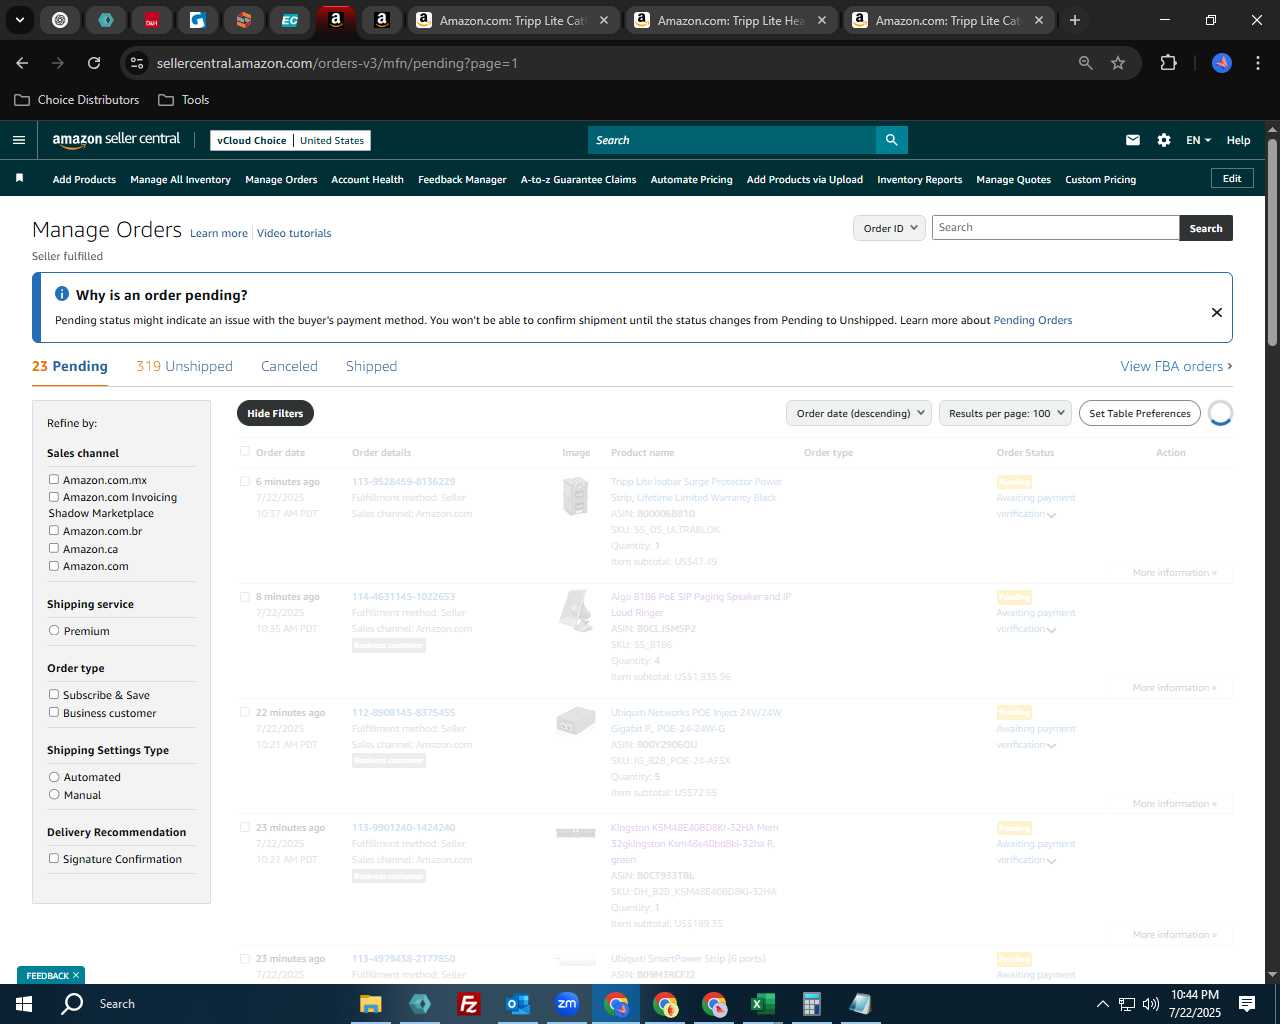Close the pending order info banner

pyautogui.click(x=1217, y=312)
